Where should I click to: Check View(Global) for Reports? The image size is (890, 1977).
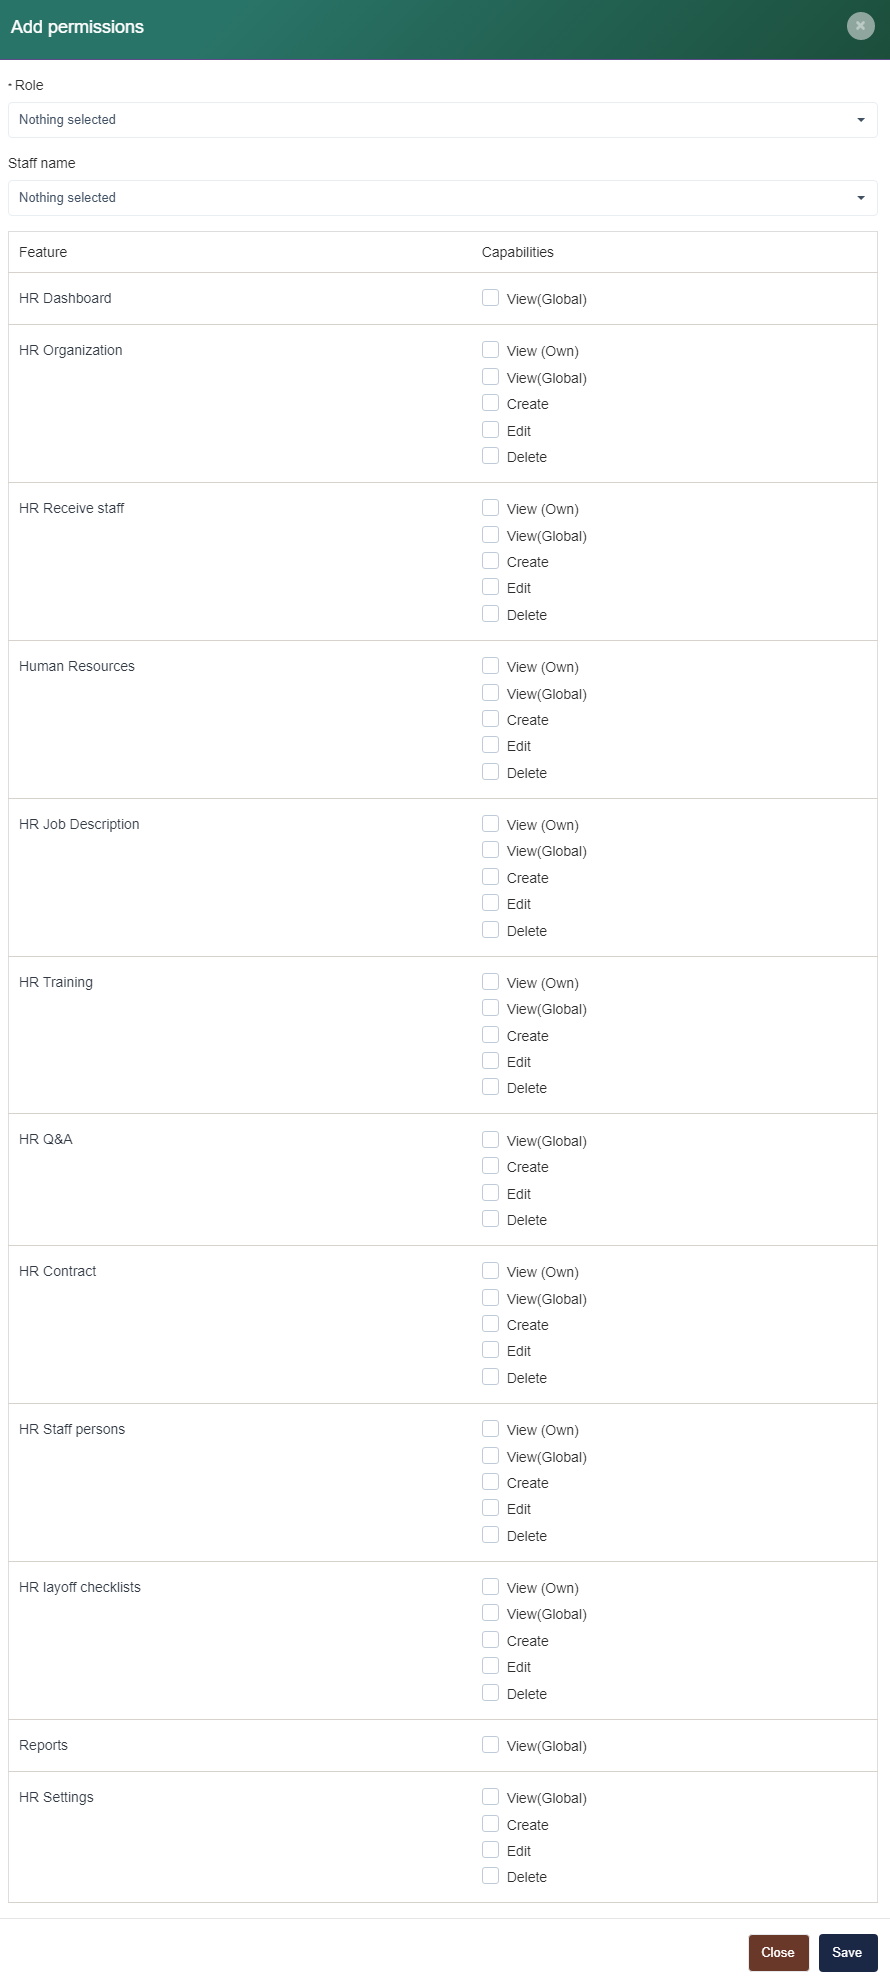point(491,1745)
